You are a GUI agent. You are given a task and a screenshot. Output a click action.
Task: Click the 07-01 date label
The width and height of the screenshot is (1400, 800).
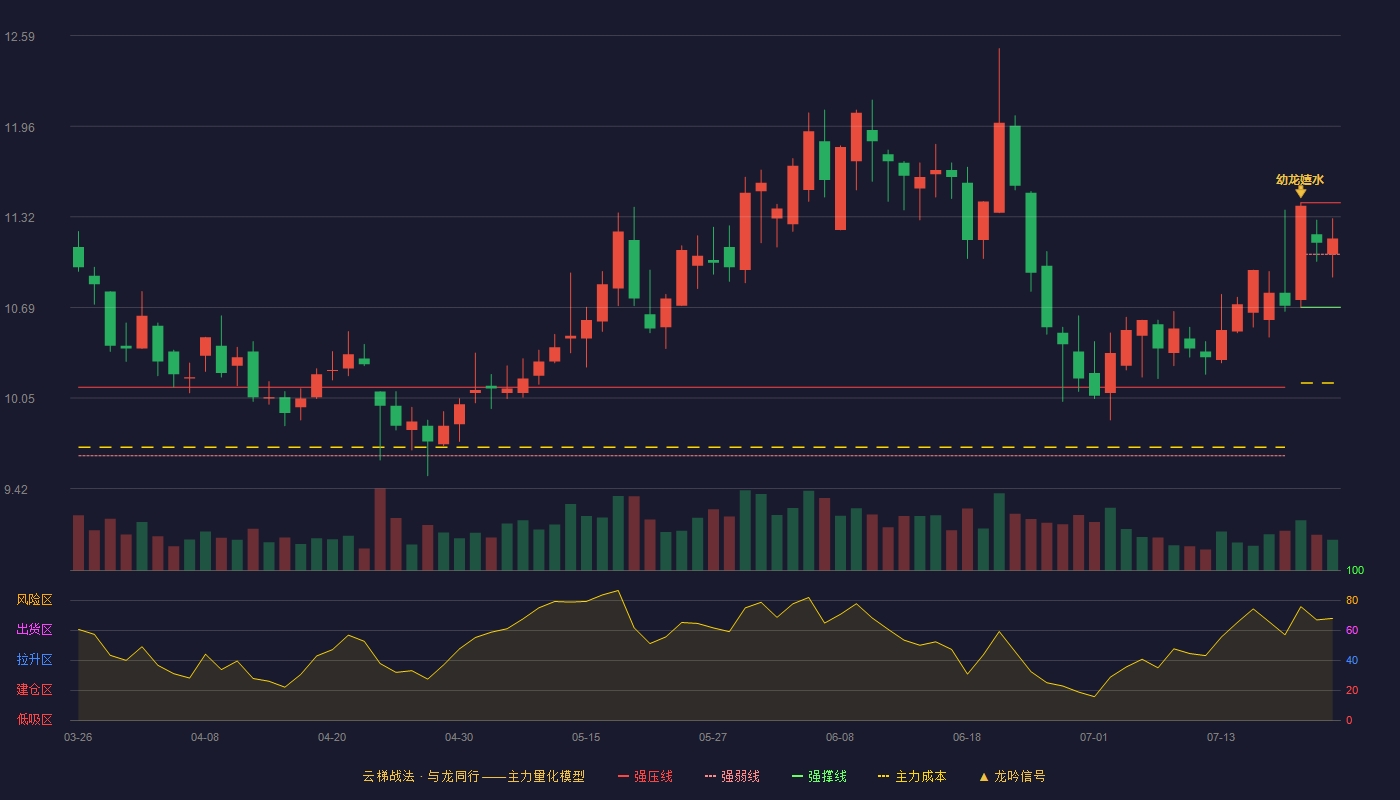pyautogui.click(x=1094, y=737)
